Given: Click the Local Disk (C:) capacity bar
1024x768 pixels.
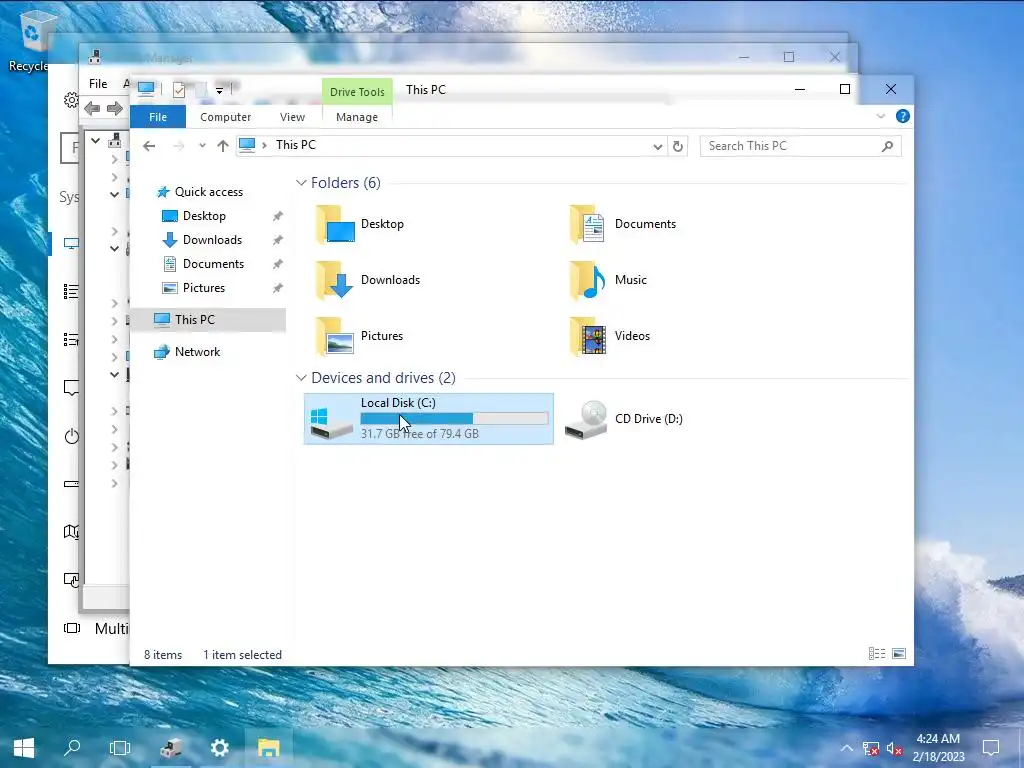Looking at the screenshot, I should click(455, 418).
